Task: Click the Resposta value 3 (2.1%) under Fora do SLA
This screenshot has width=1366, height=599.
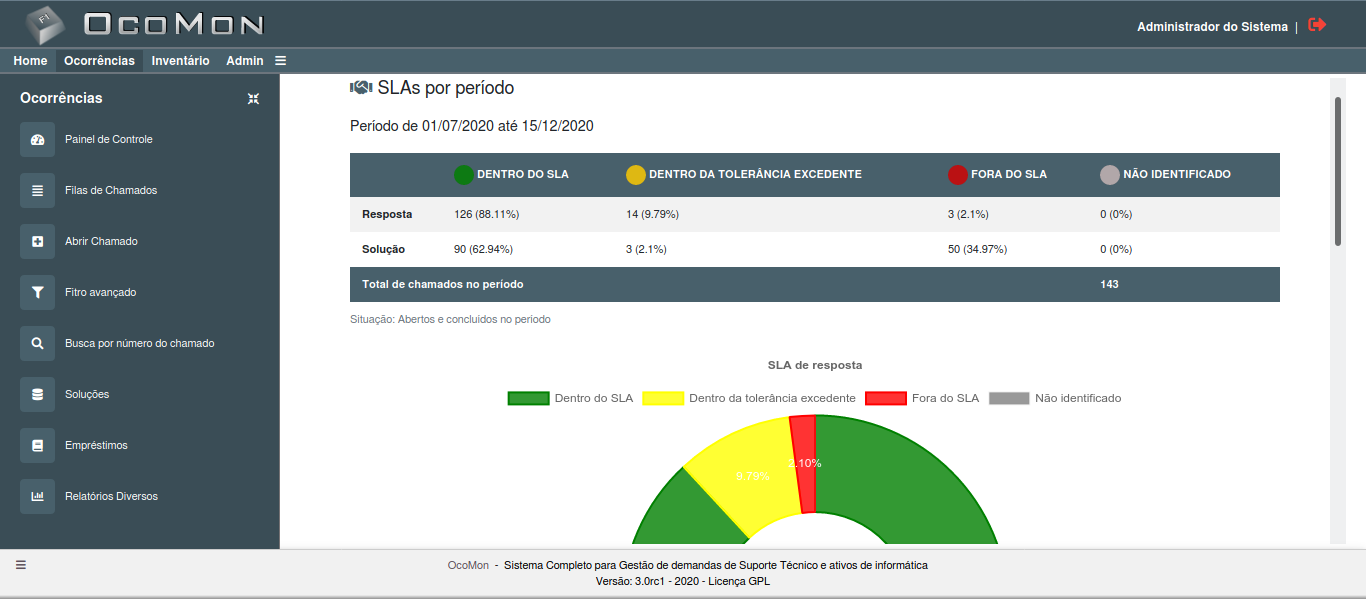Action: [x=970, y=214]
